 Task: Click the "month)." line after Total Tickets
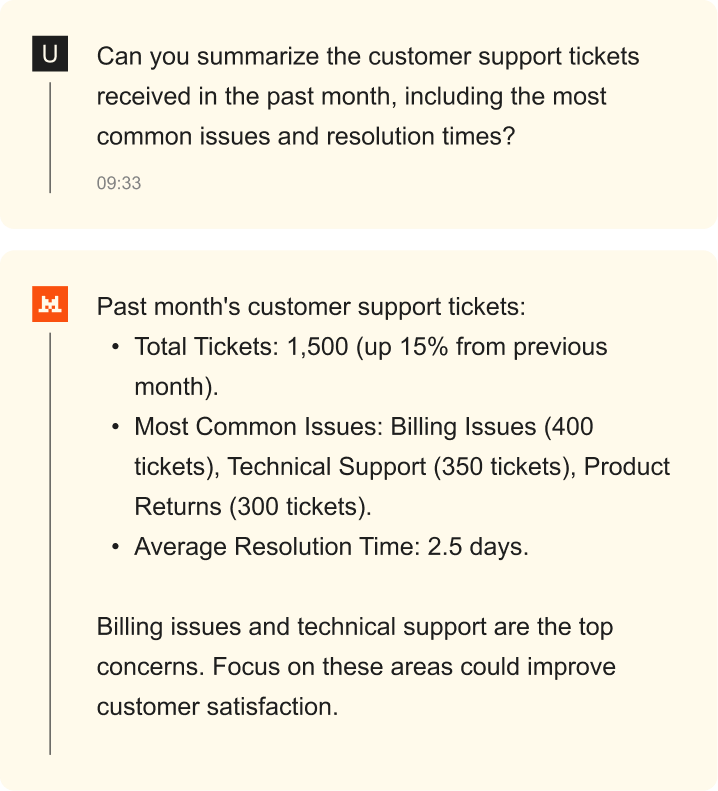[176, 387]
